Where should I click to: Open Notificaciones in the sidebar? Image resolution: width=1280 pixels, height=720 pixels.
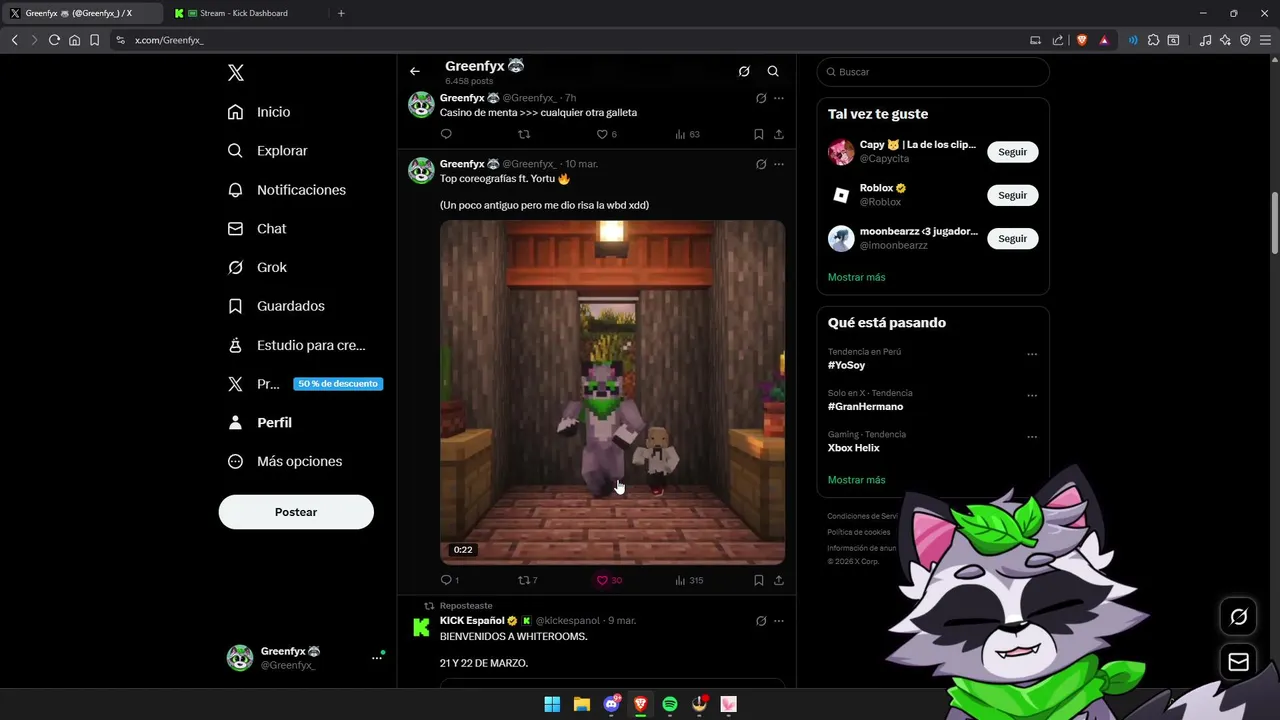286,190
